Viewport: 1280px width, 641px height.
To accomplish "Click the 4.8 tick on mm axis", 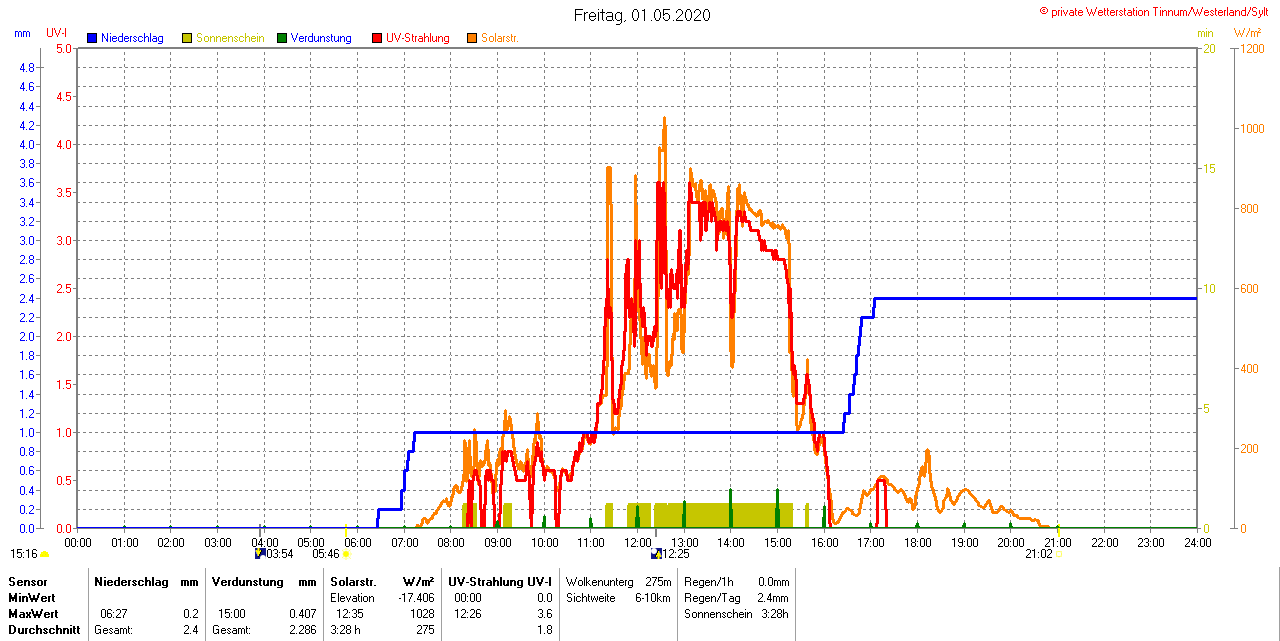I will point(28,68).
